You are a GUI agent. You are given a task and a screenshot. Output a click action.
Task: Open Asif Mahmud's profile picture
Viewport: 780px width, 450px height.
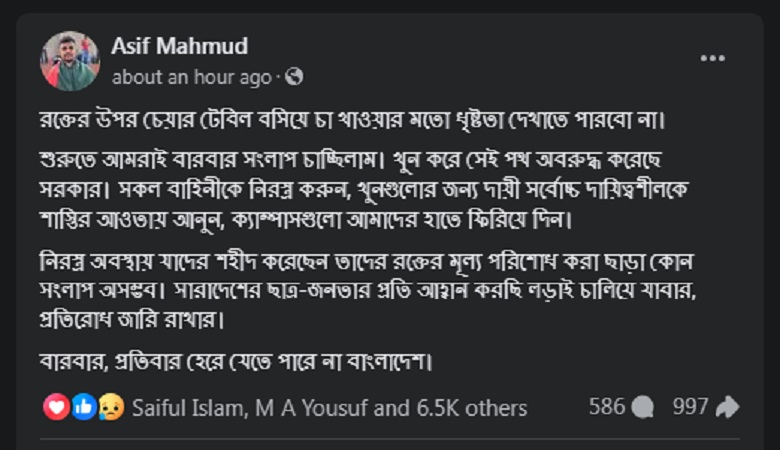(70, 61)
